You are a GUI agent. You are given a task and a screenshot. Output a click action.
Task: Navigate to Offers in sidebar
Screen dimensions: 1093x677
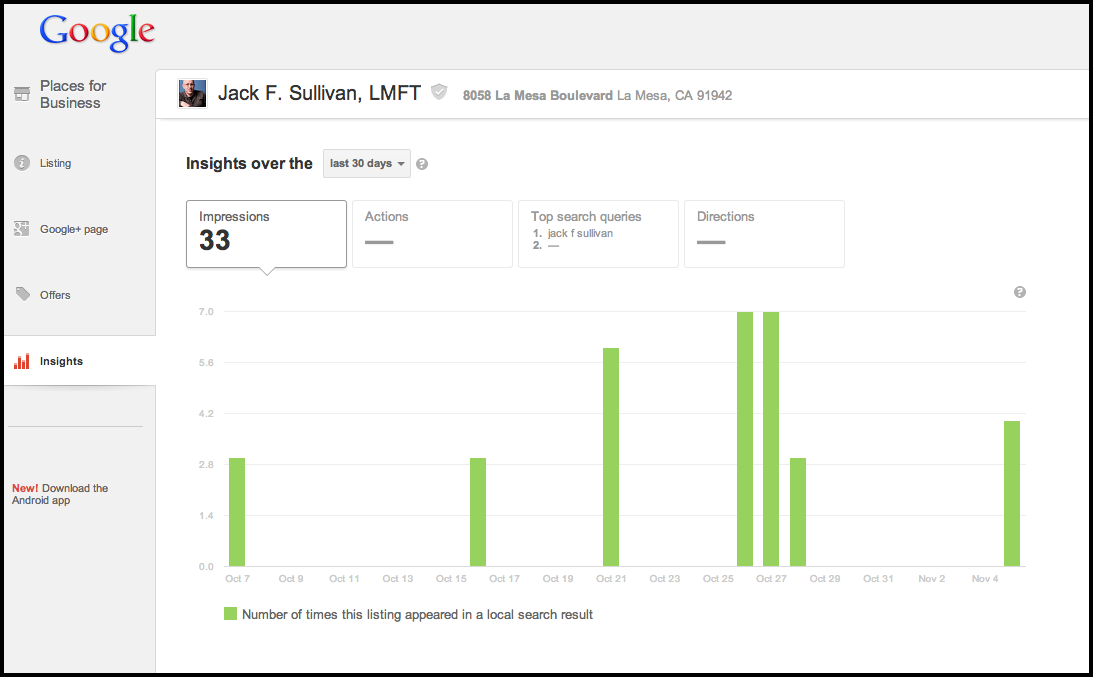point(55,295)
